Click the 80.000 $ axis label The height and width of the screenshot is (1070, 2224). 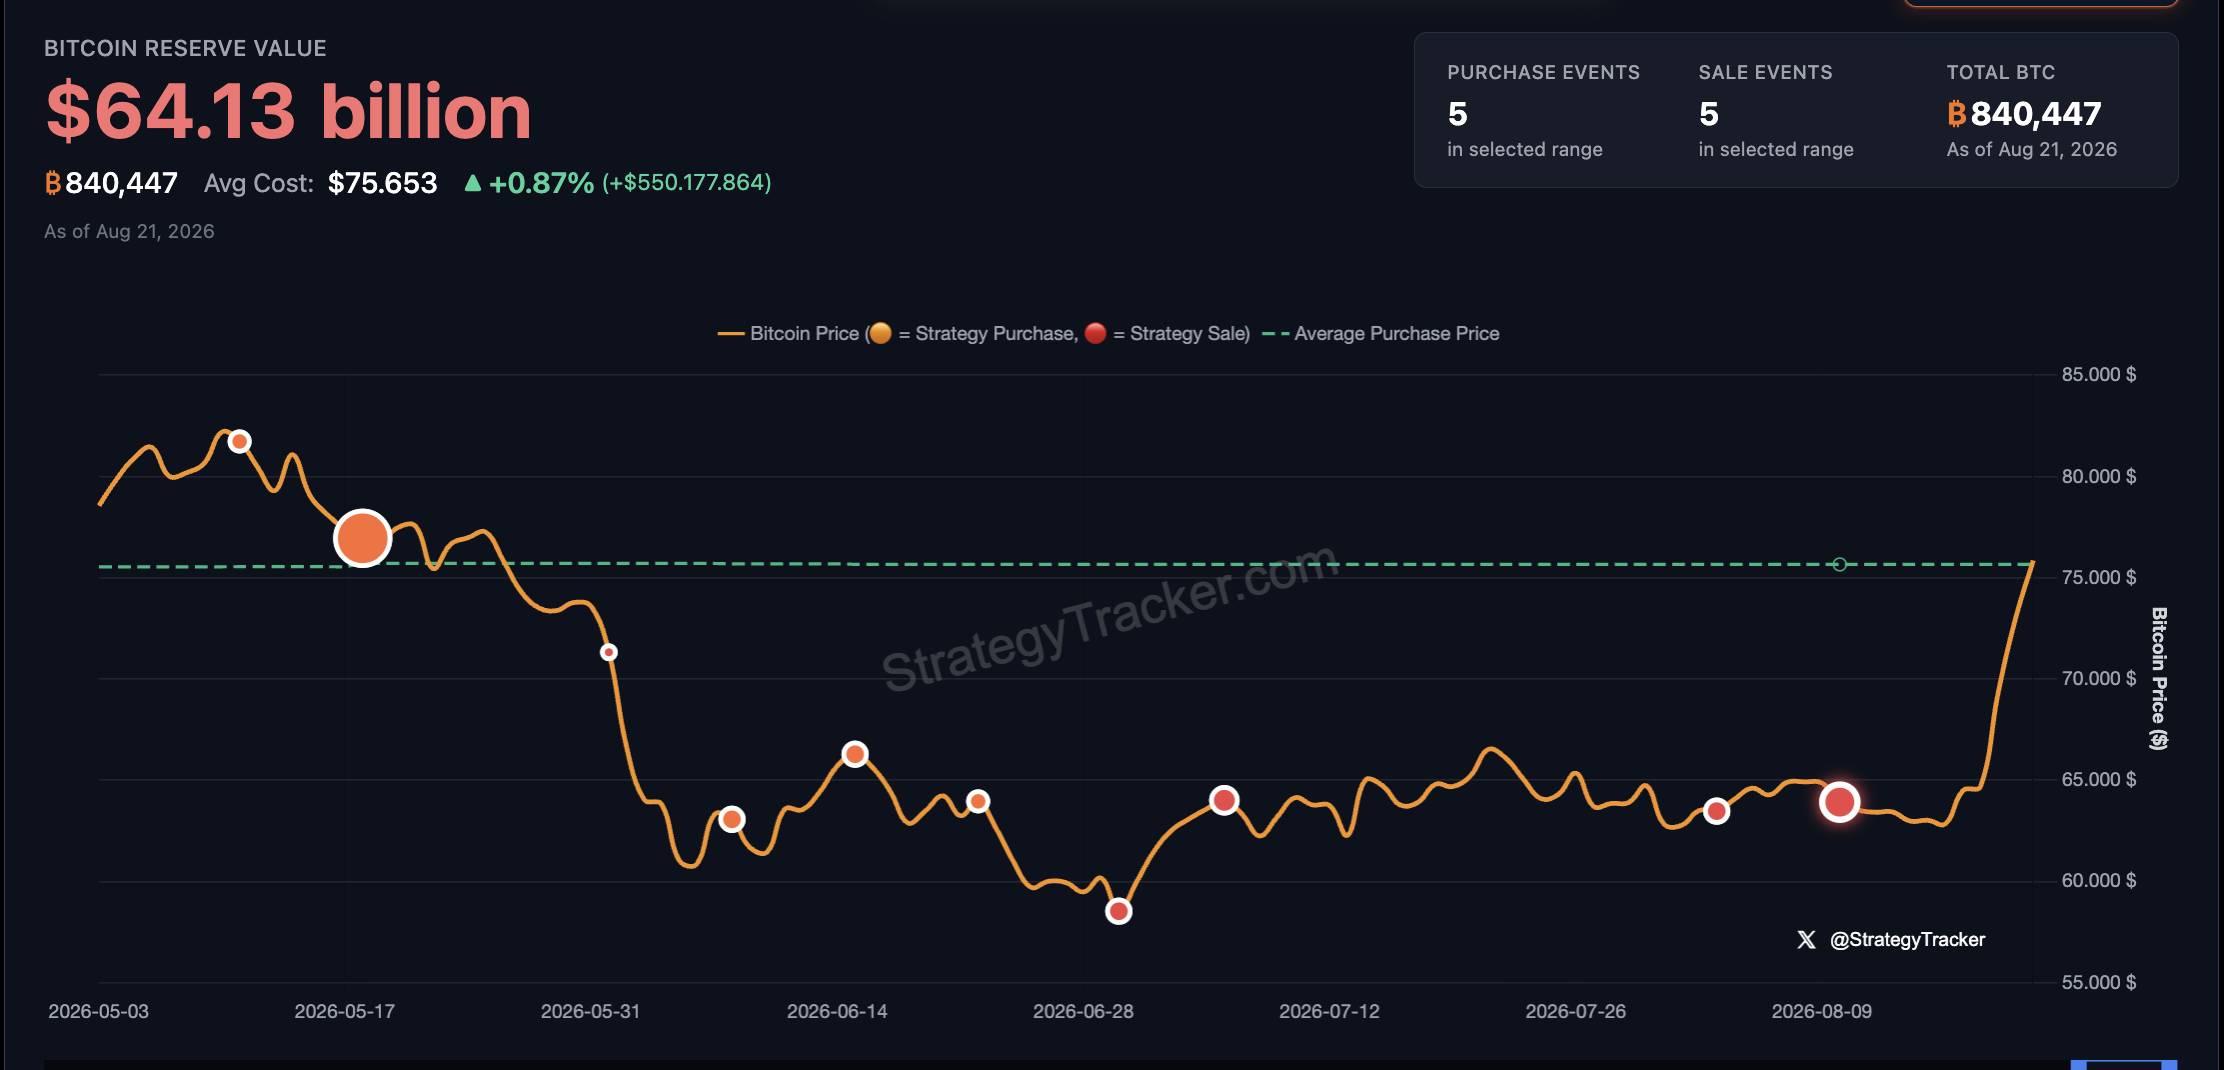pos(2099,476)
